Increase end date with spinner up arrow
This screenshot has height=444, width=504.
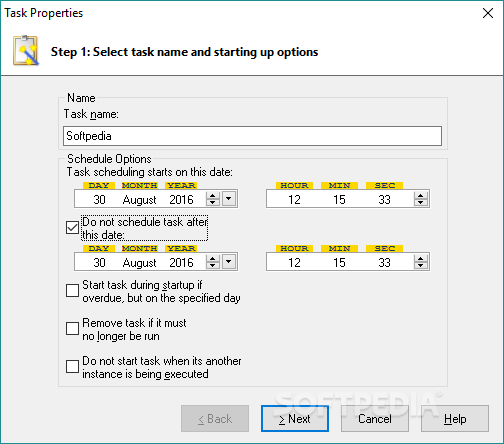213,258
